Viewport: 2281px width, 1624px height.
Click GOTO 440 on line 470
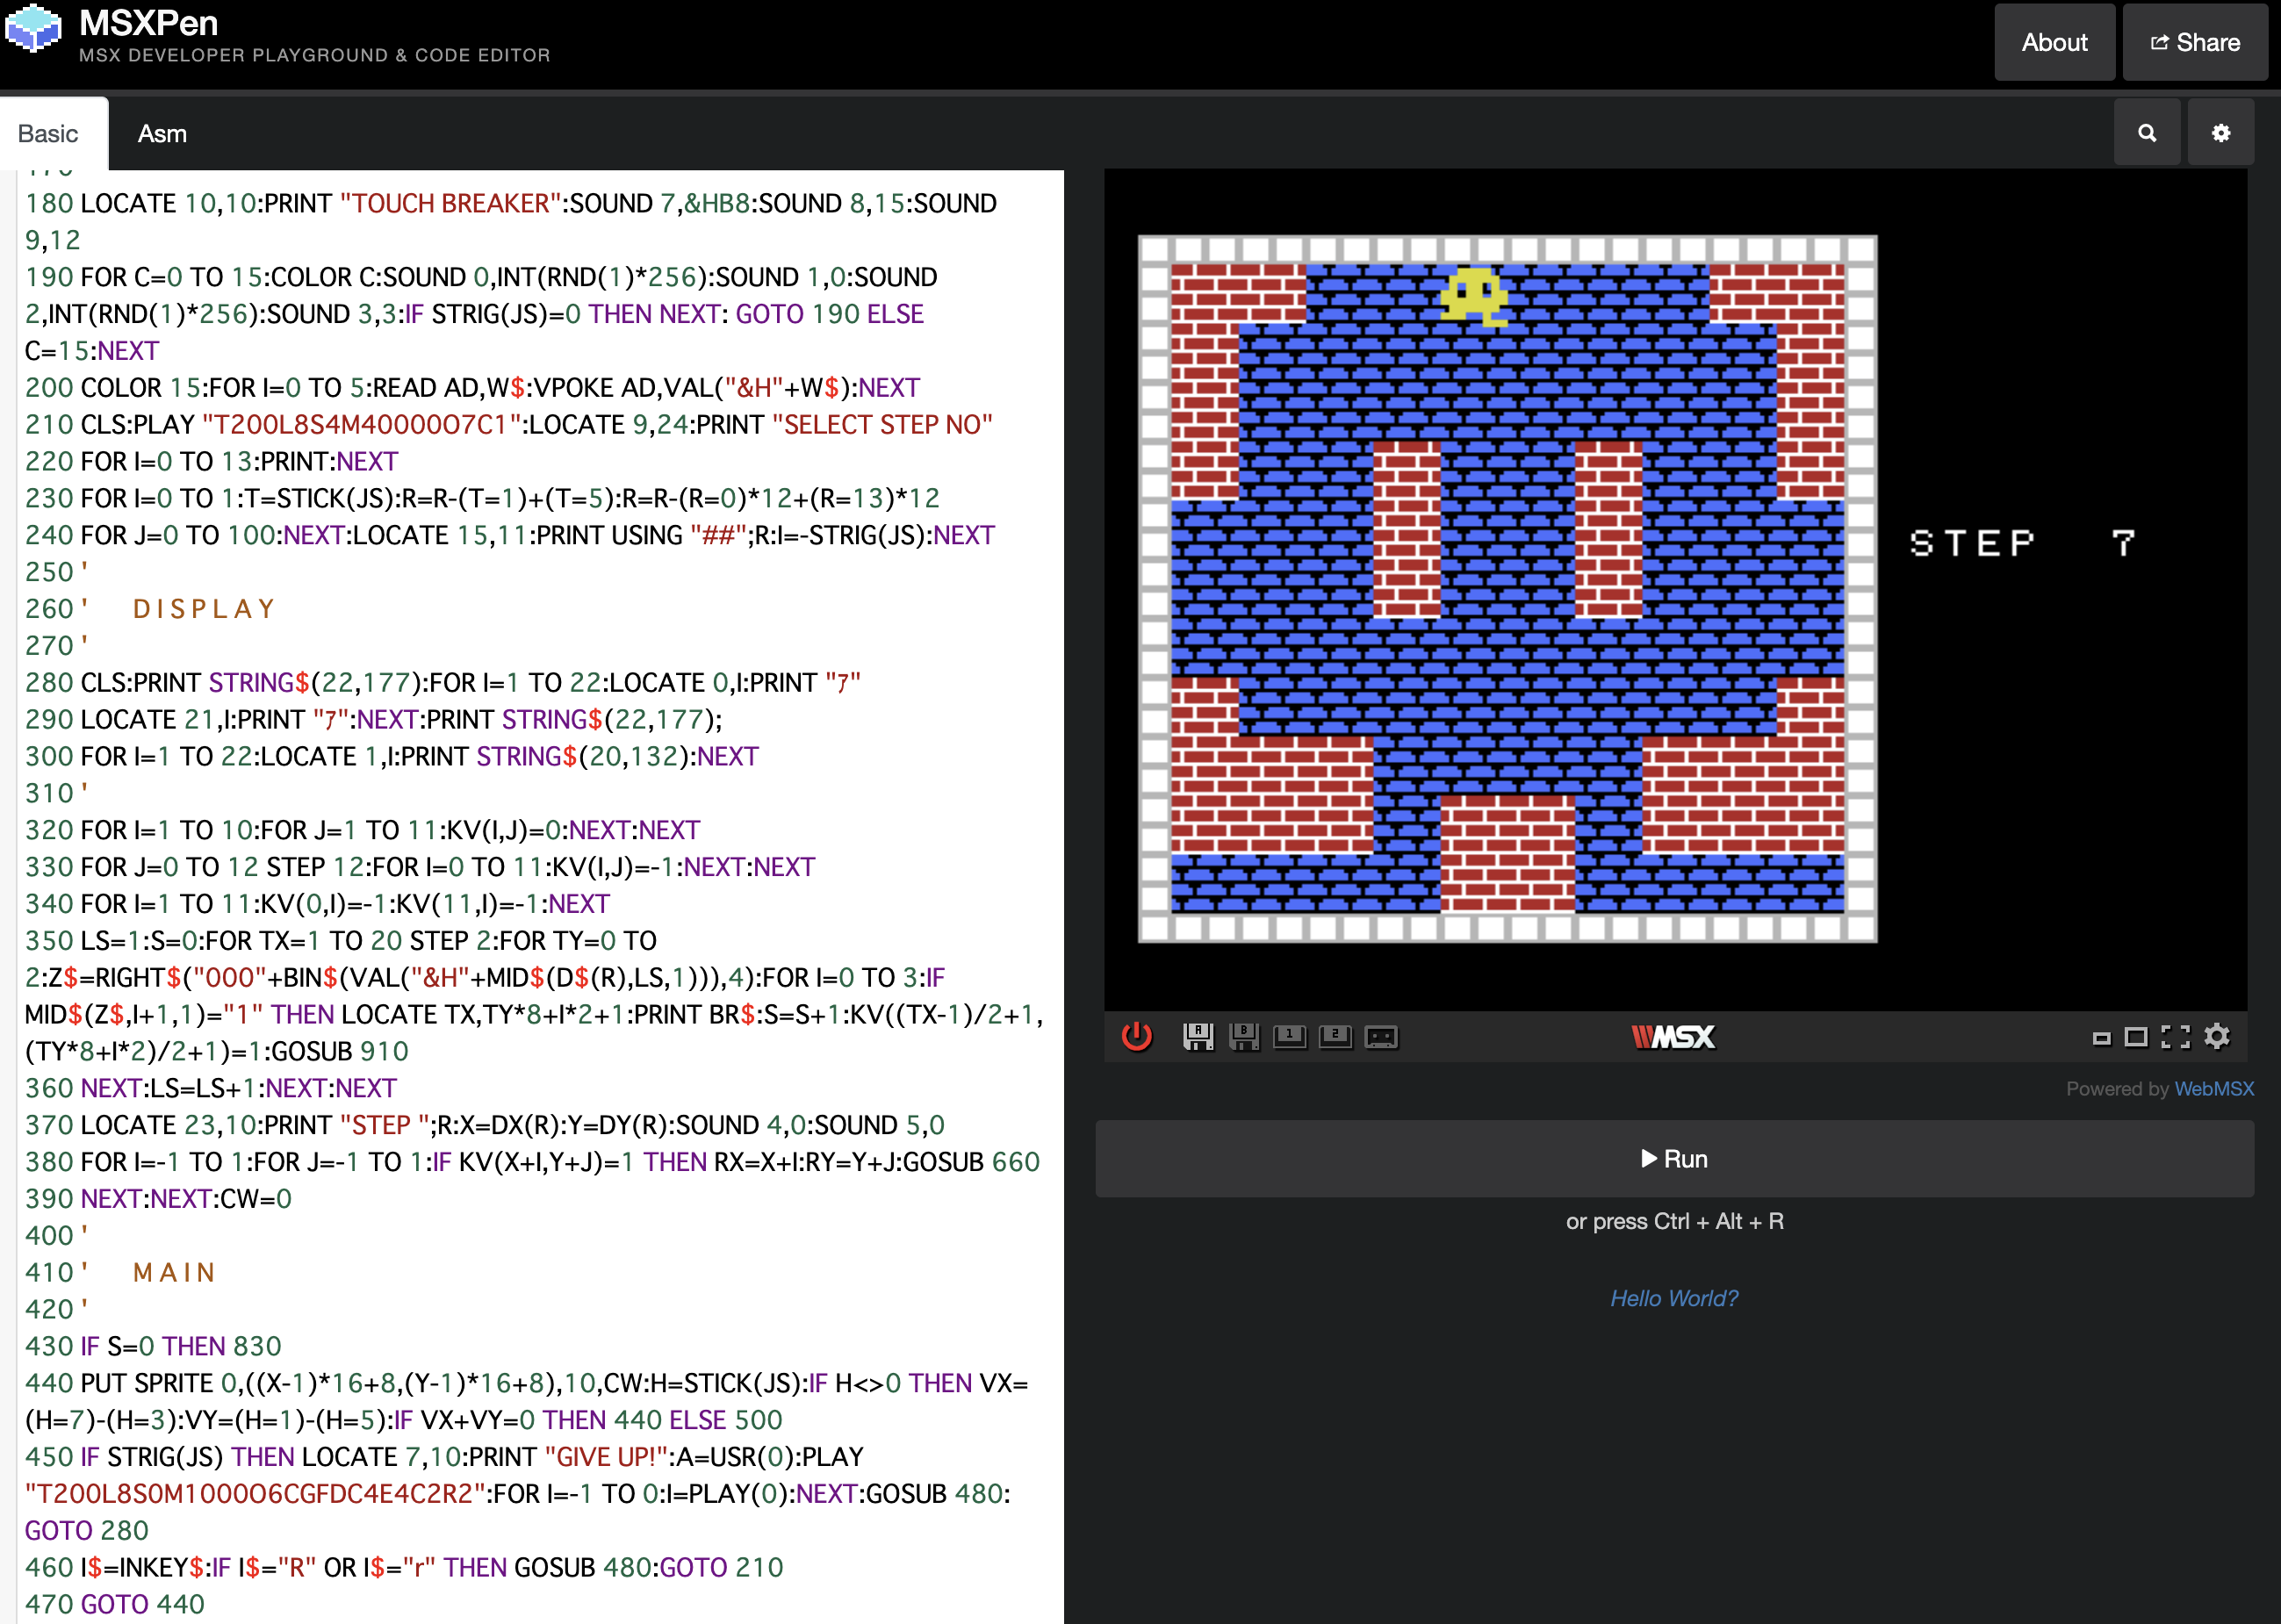(143, 1604)
